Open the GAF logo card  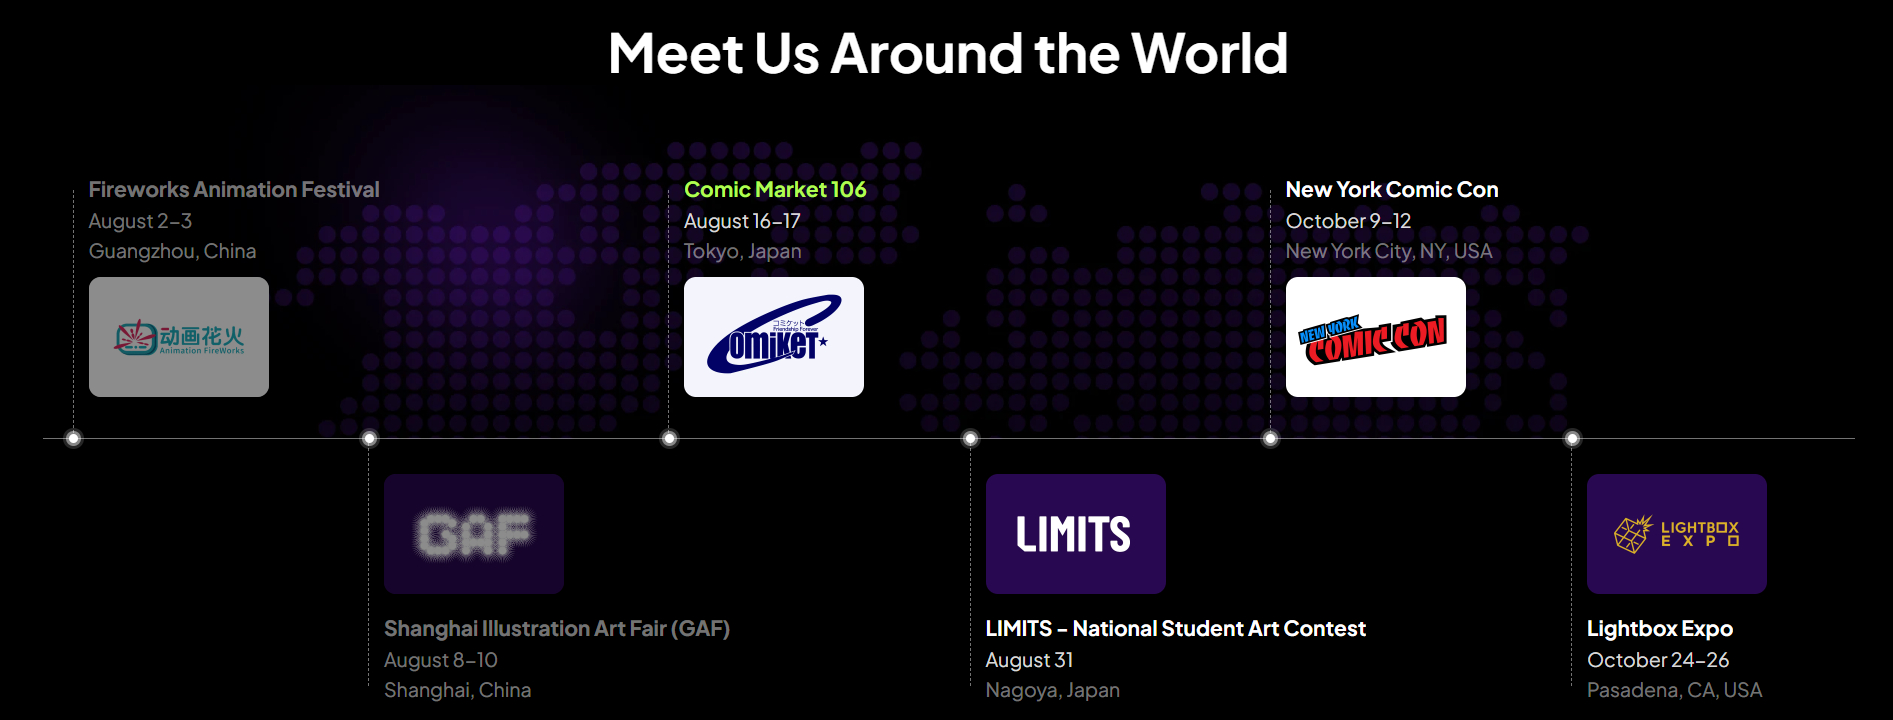click(474, 534)
